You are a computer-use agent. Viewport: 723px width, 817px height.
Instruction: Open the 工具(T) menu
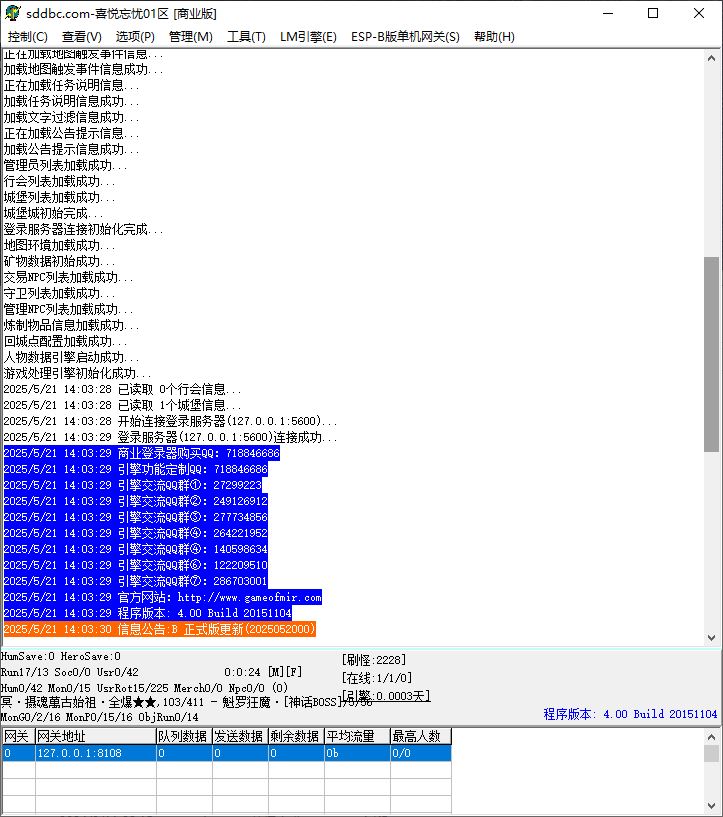tap(246, 36)
